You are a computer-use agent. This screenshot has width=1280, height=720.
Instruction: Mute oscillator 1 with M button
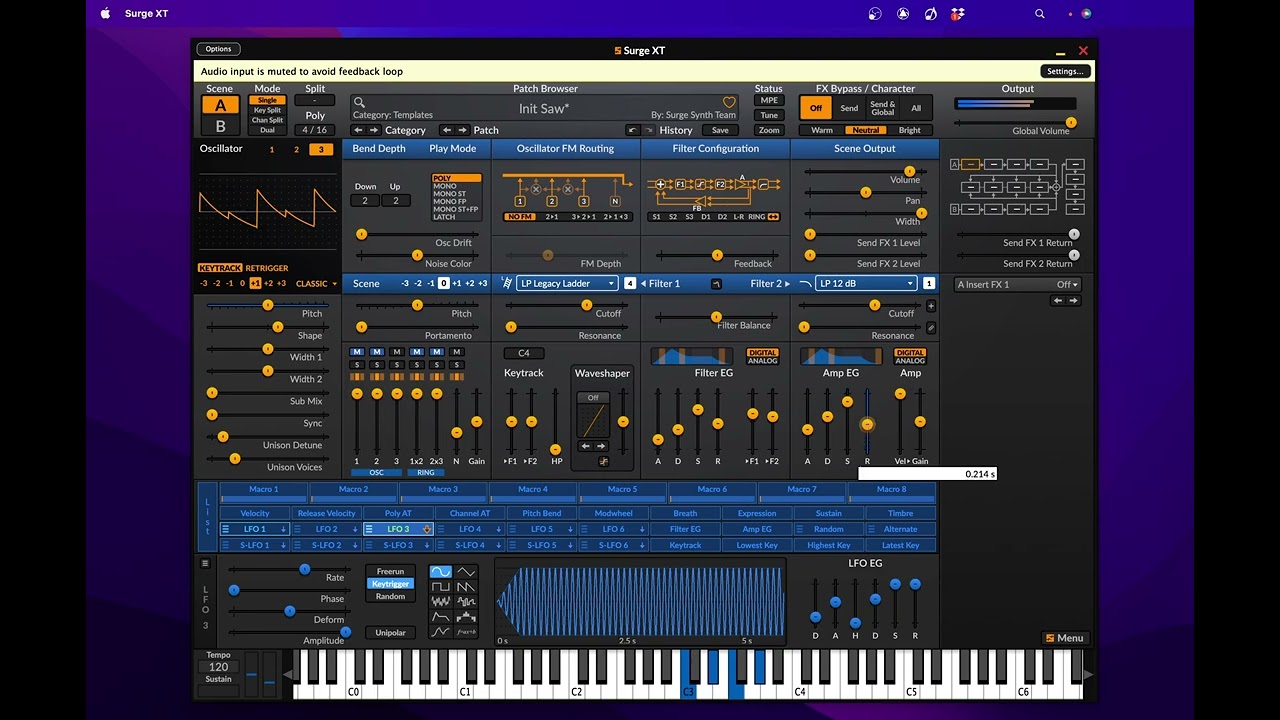pos(357,352)
